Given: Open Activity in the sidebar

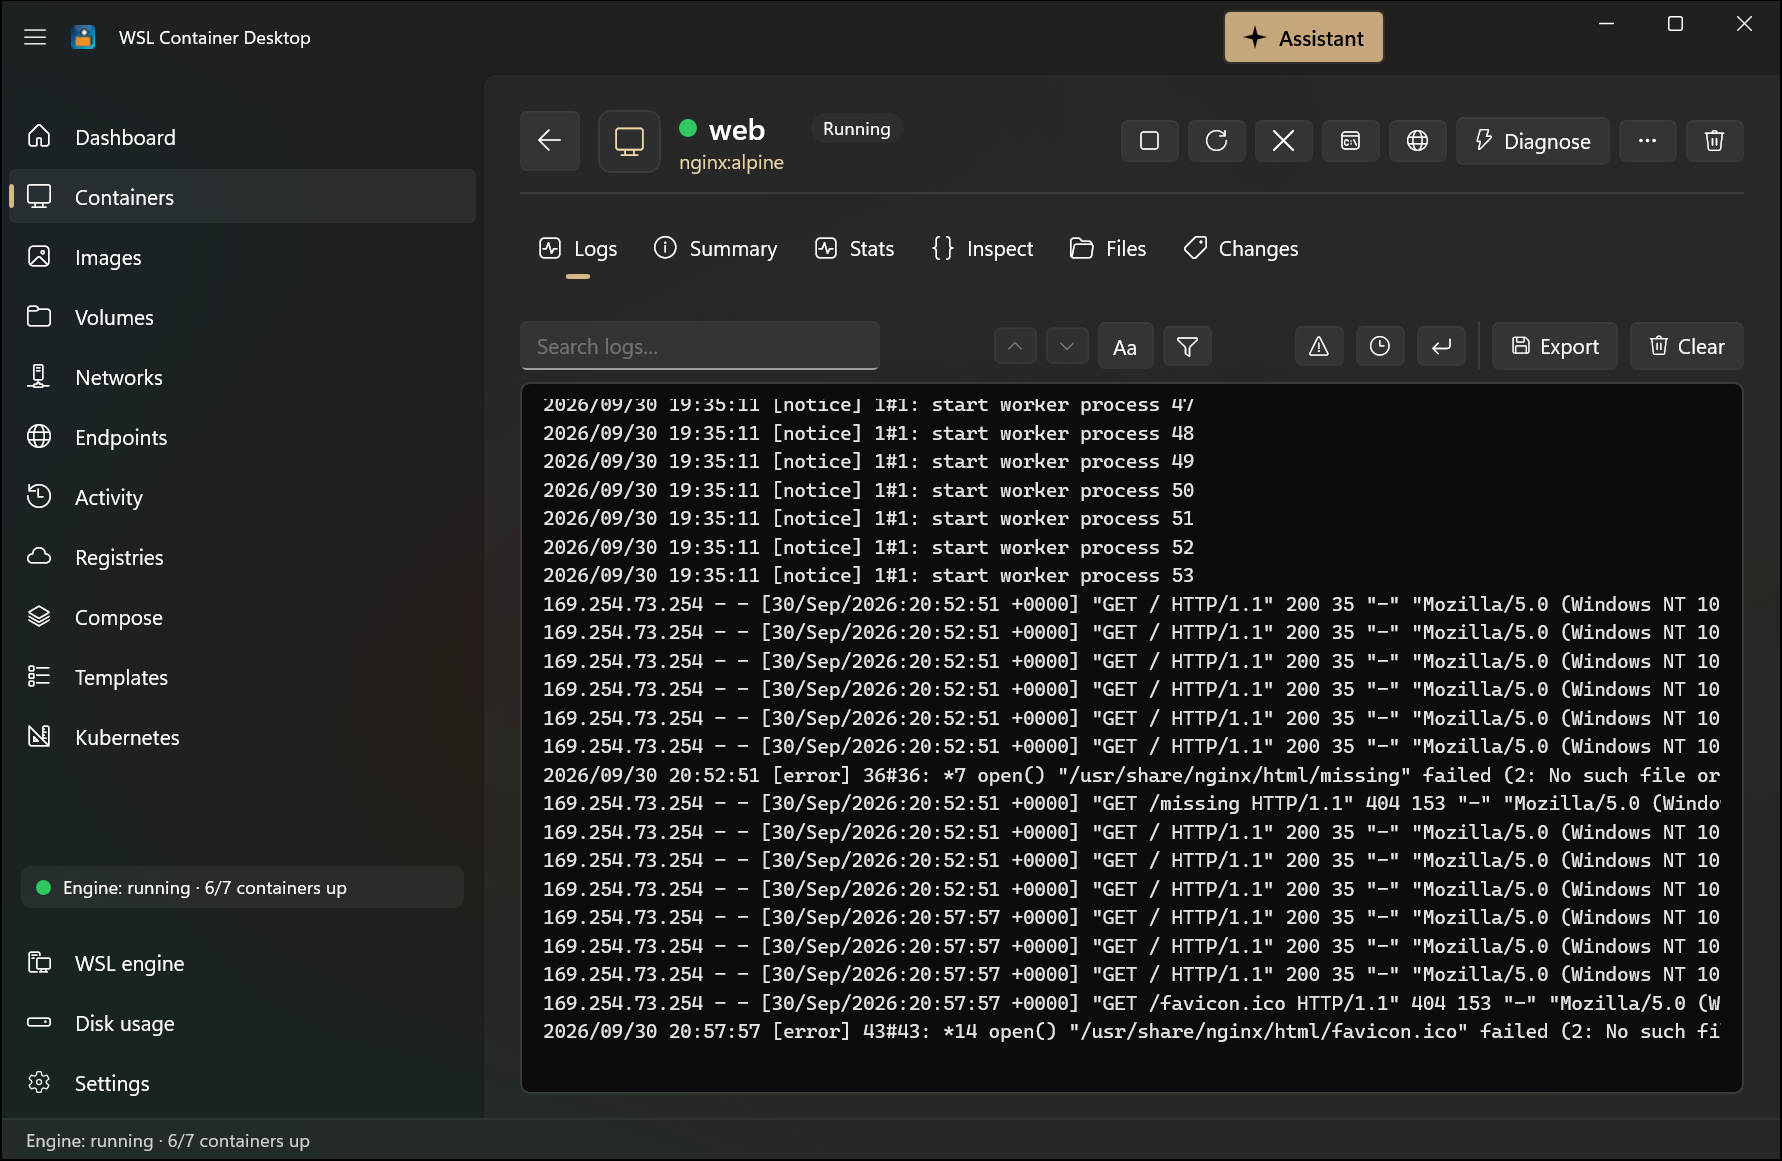Looking at the screenshot, I should (242, 497).
